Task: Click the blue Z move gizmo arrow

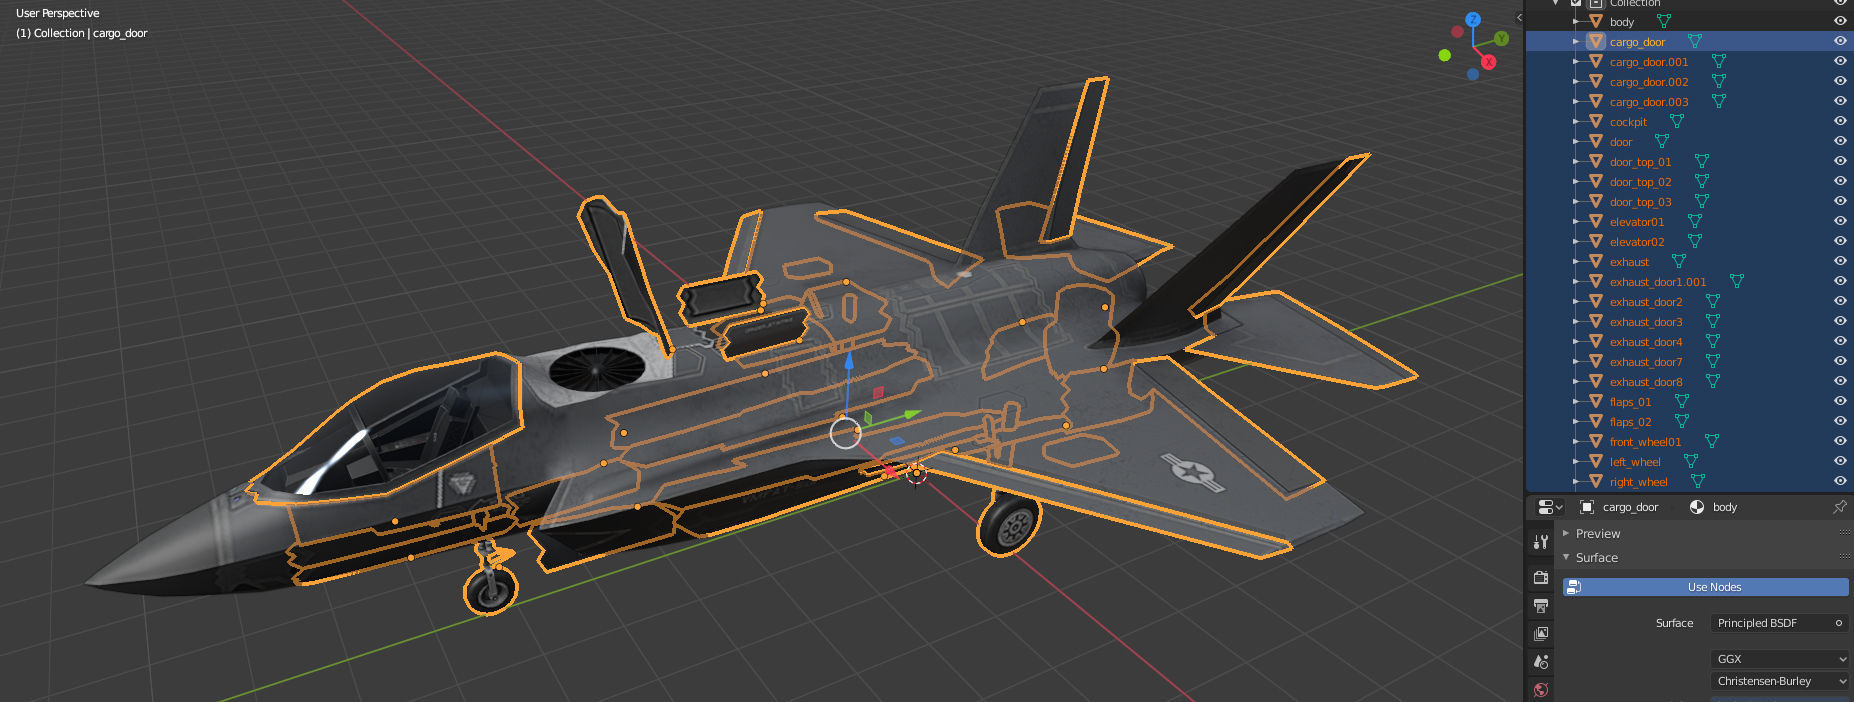Action: click(849, 360)
